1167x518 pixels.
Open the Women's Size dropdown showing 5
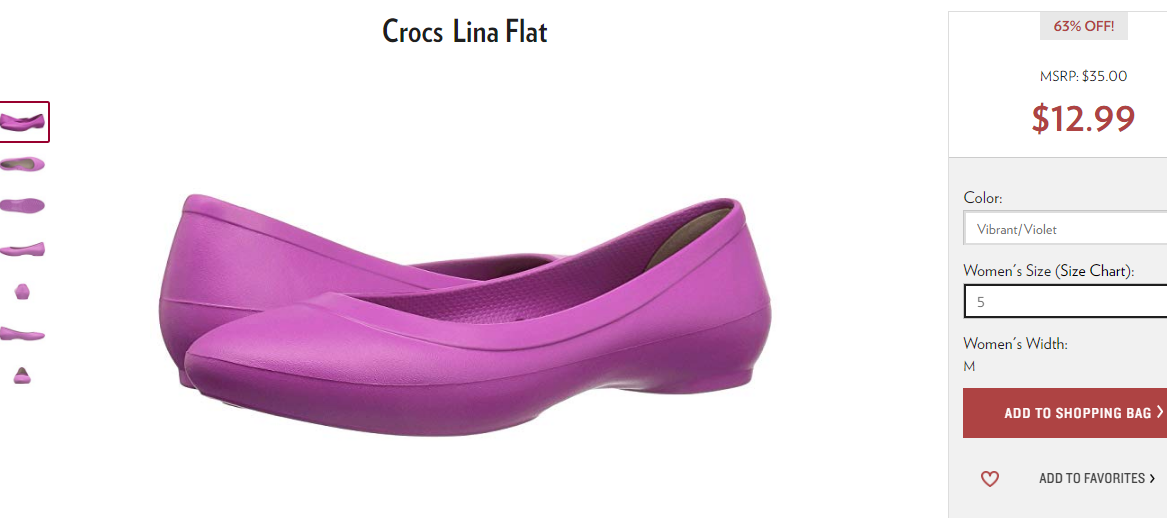point(1065,302)
